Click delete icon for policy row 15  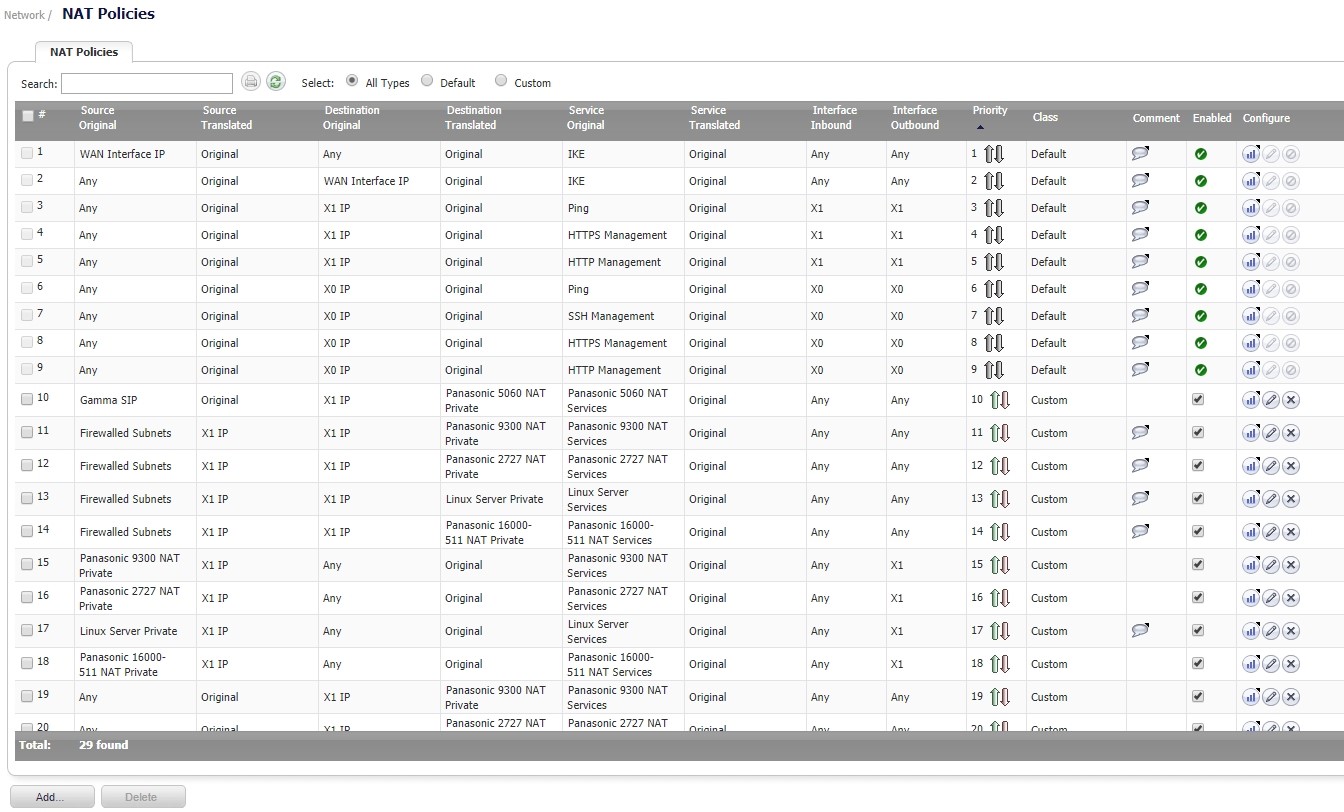click(1291, 565)
